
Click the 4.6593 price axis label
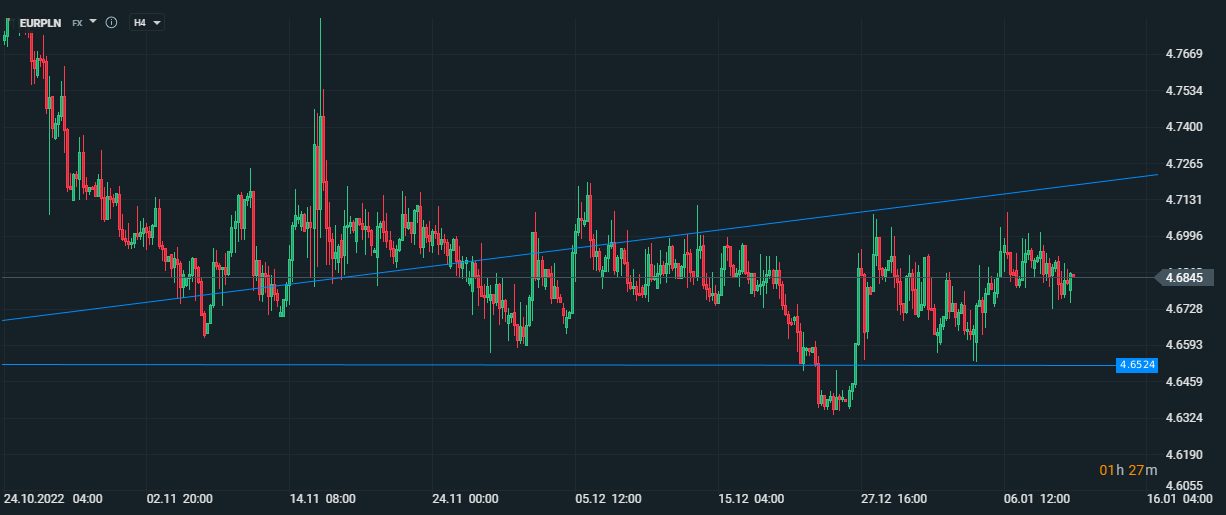point(1184,345)
